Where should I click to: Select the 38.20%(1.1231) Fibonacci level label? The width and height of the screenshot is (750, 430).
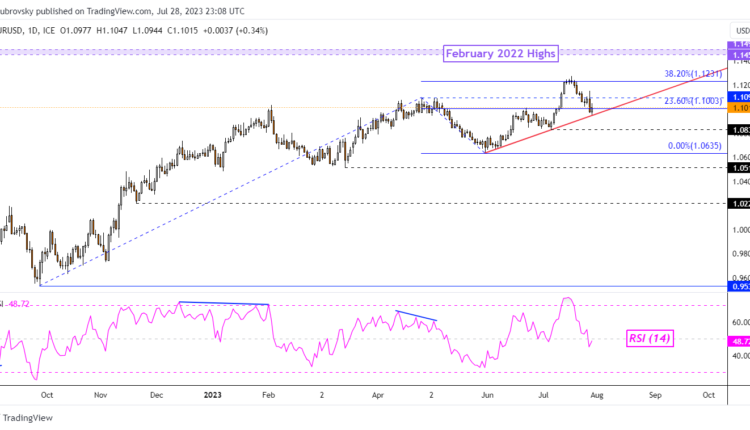pos(692,74)
